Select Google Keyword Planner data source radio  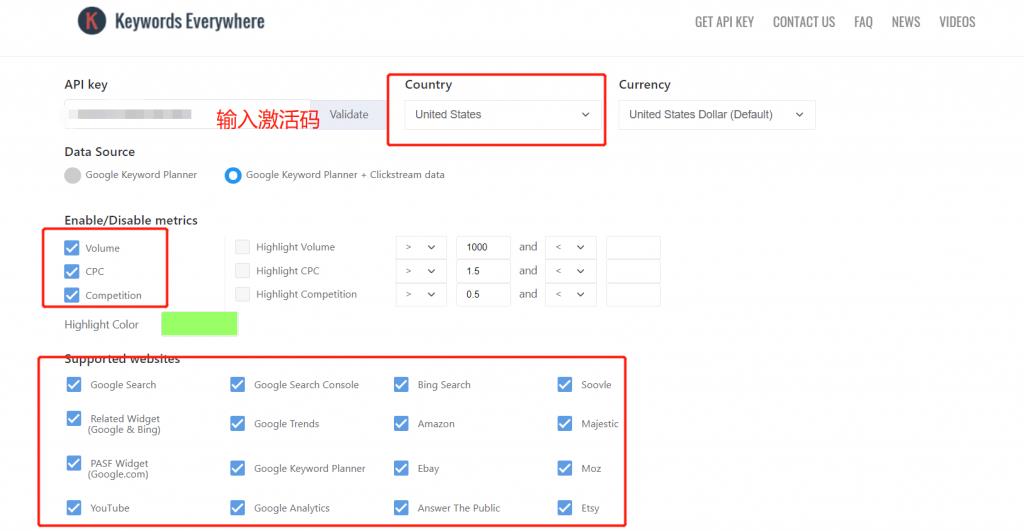(x=72, y=175)
